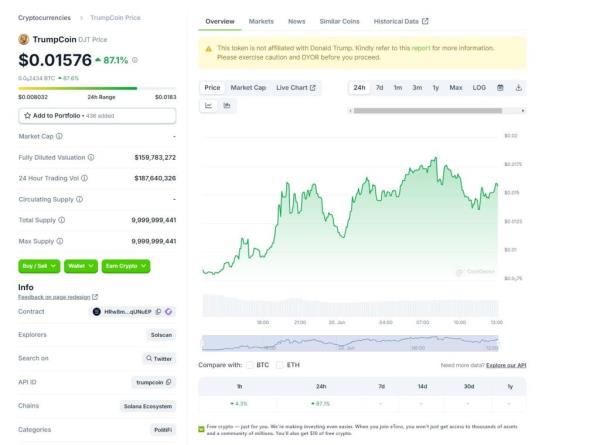Expand the Wallet dropdown
This screenshot has height=445, width=600.
tap(81, 266)
